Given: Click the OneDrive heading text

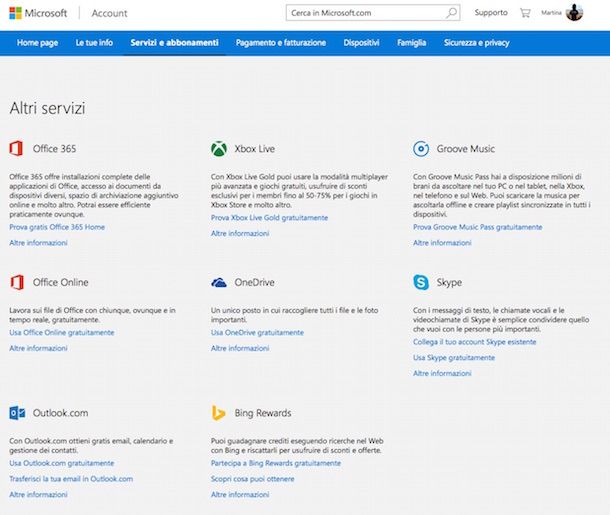Looking at the screenshot, I should click(x=254, y=282).
